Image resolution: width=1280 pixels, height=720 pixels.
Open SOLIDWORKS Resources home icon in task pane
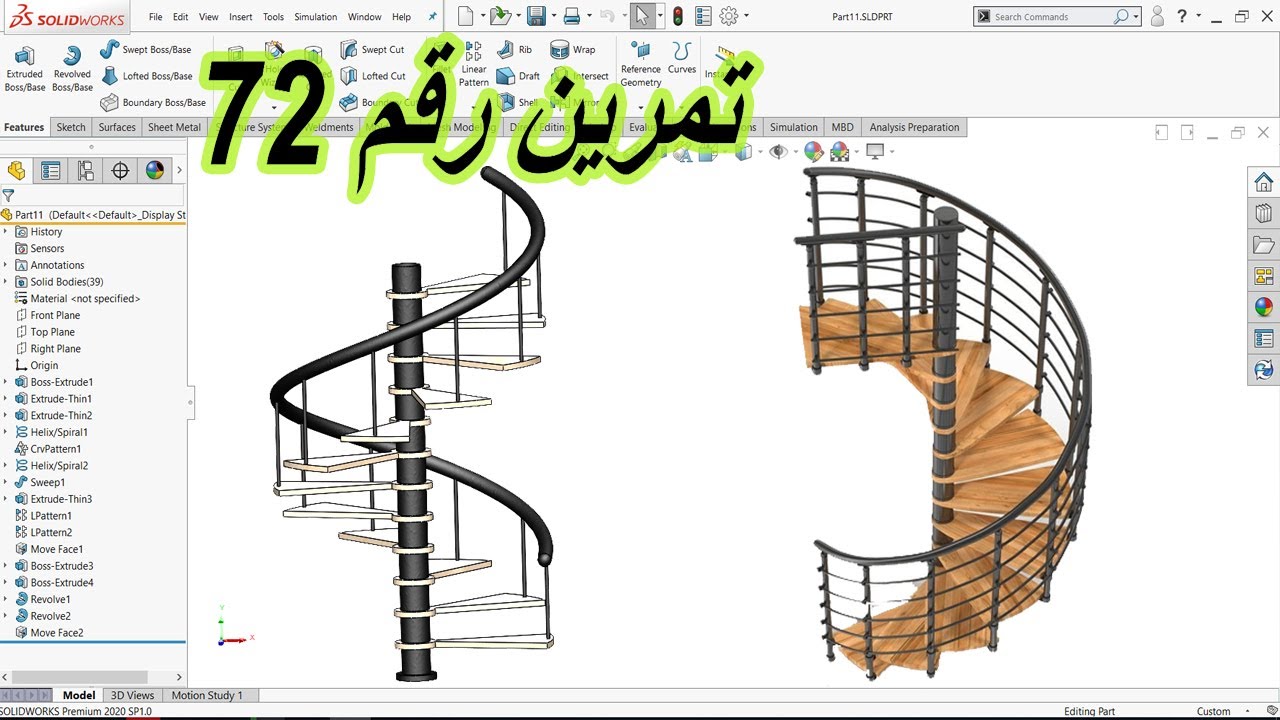click(1264, 182)
